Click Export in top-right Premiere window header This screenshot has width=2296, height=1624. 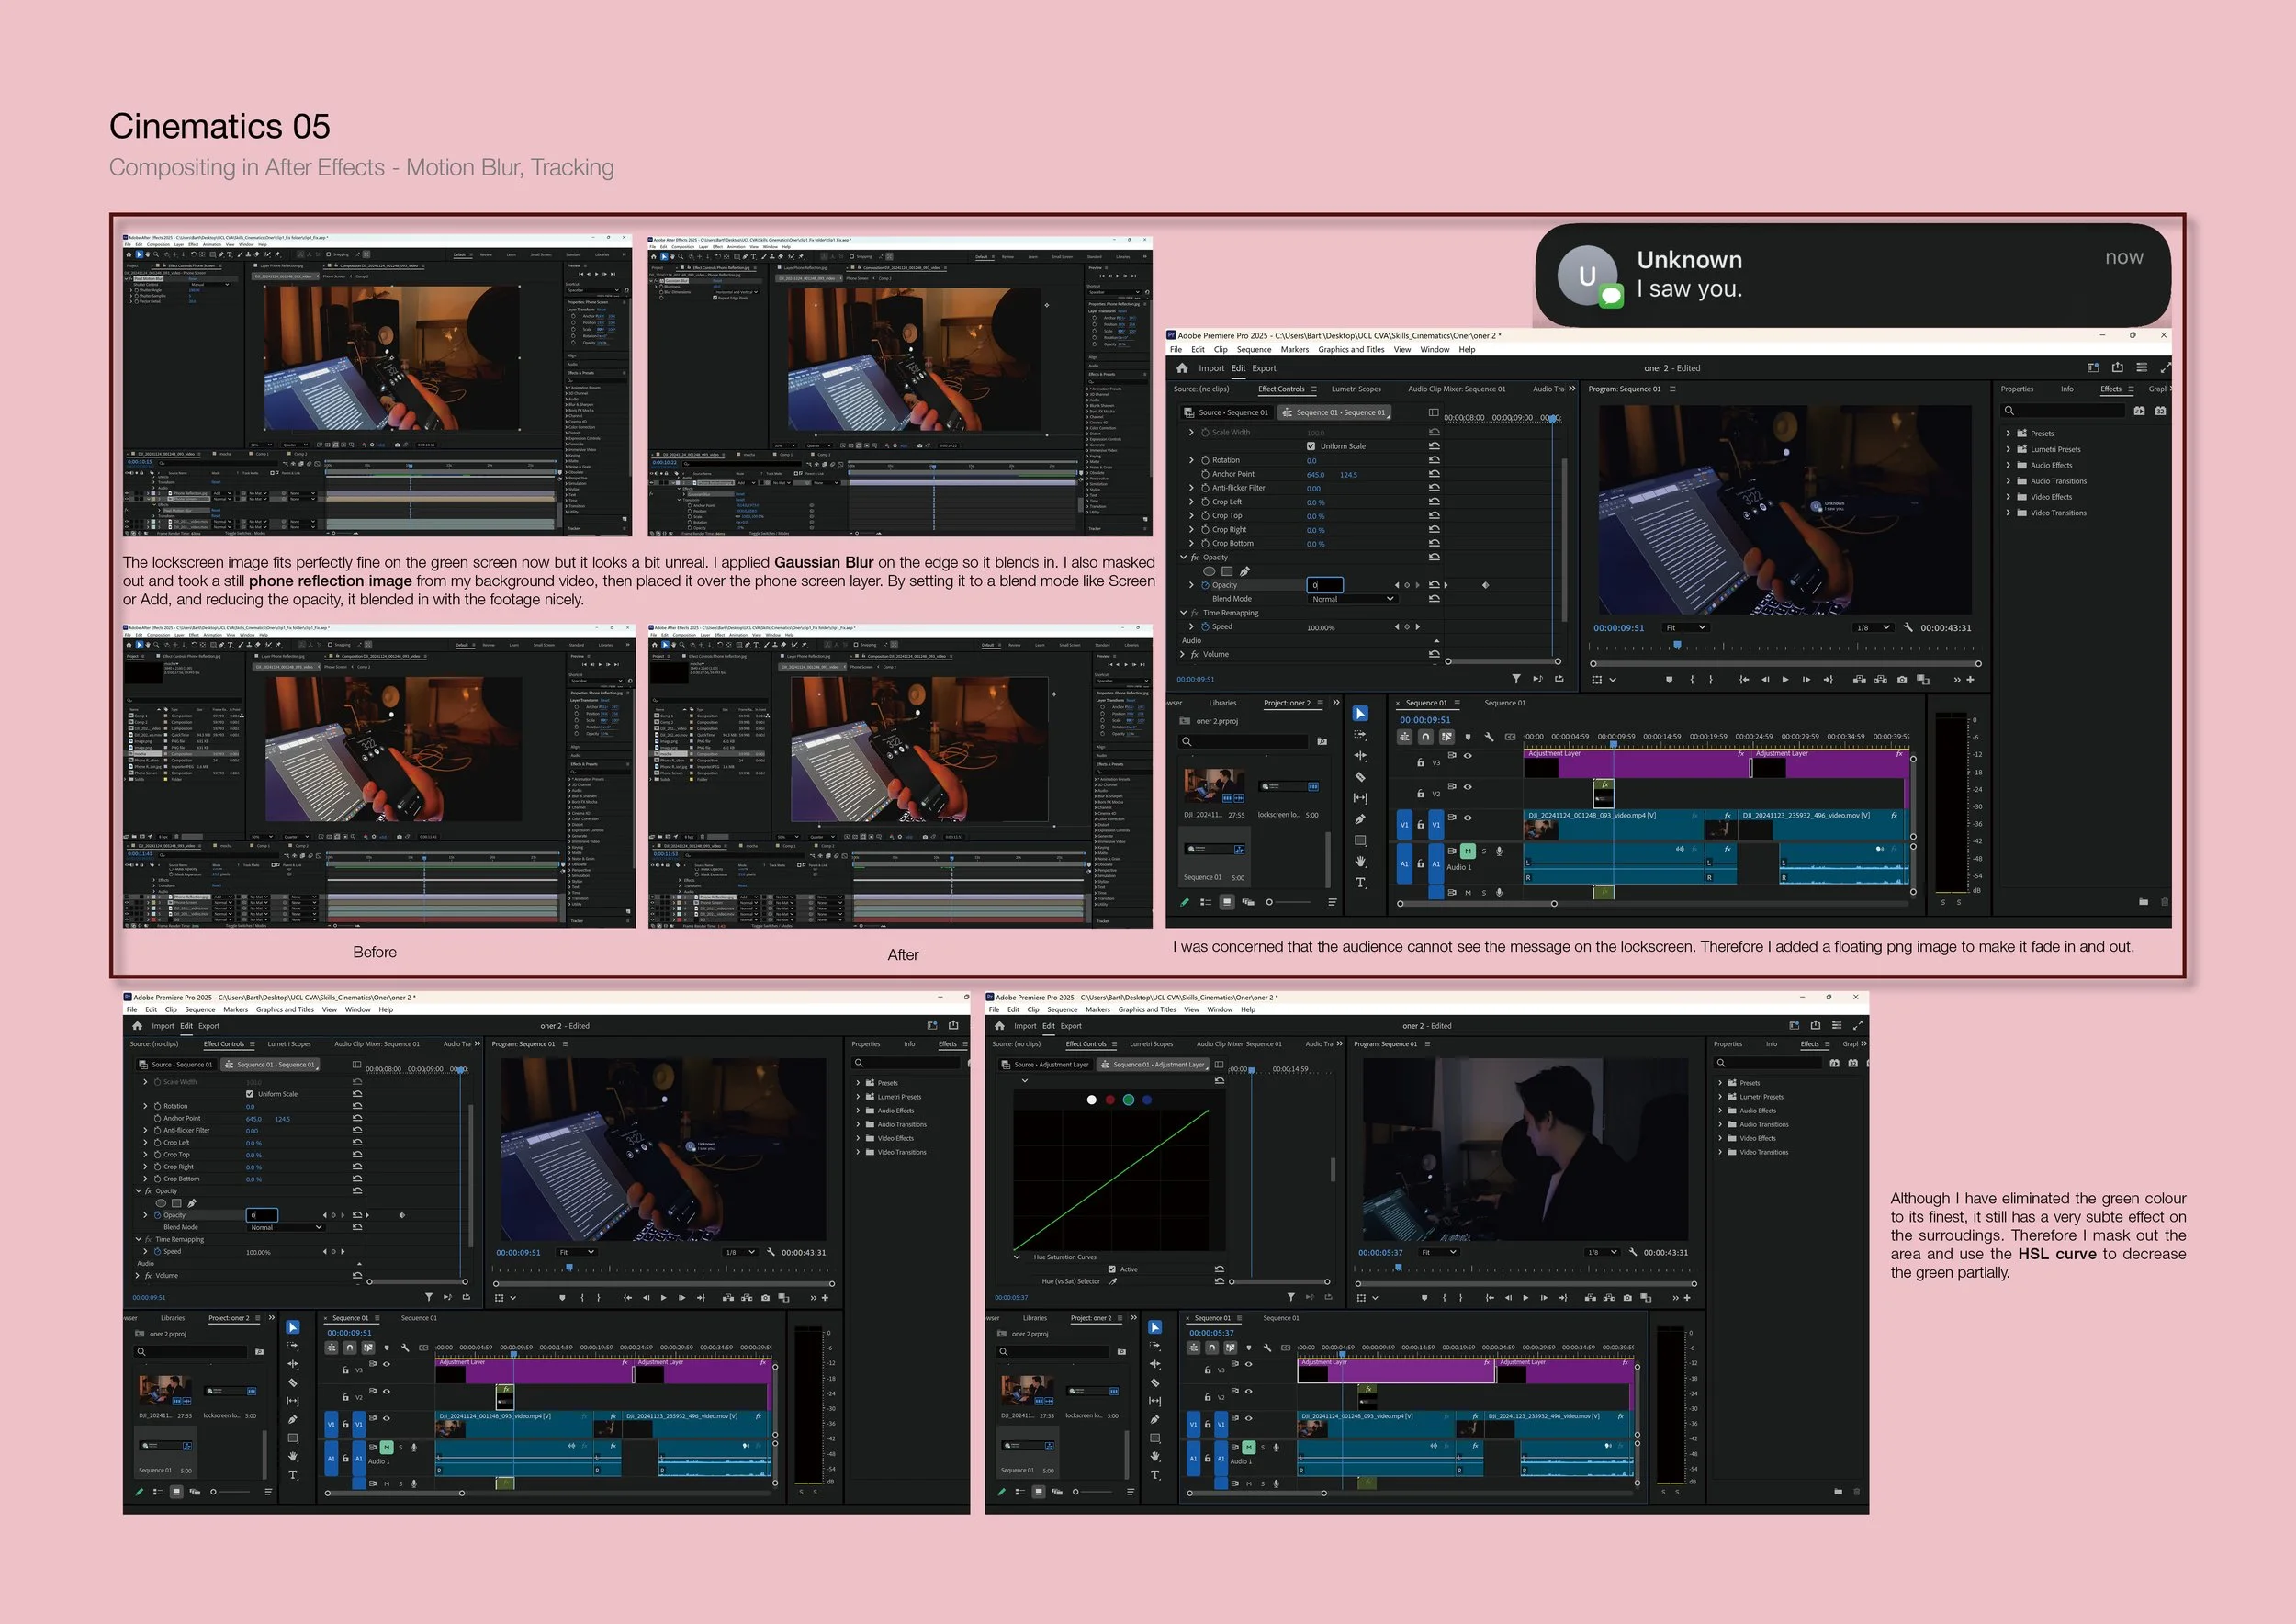pos(1264,368)
